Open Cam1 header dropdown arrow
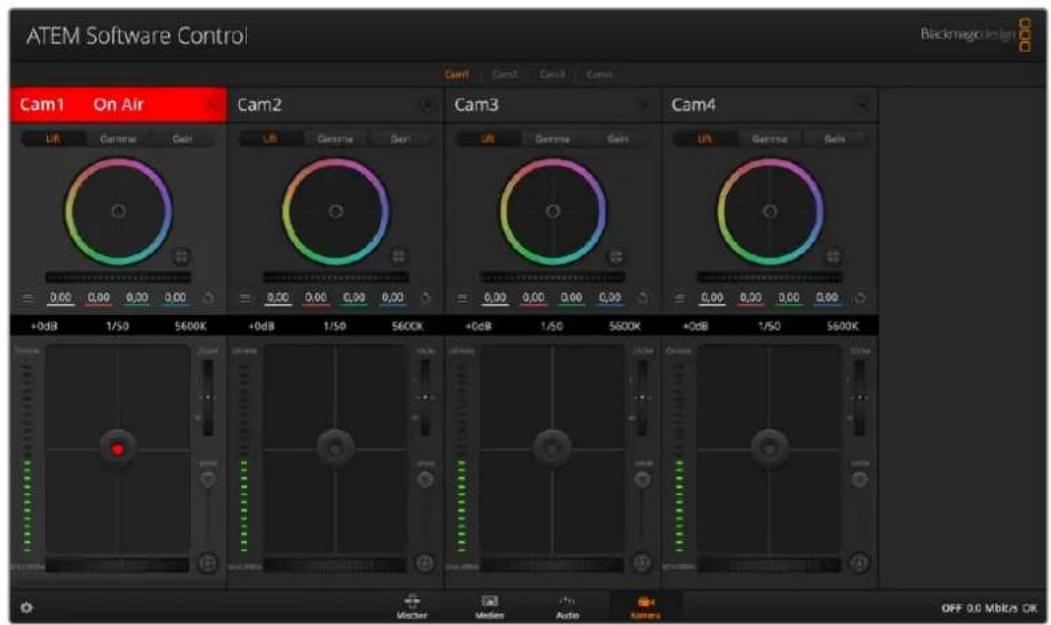 coord(210,105)
